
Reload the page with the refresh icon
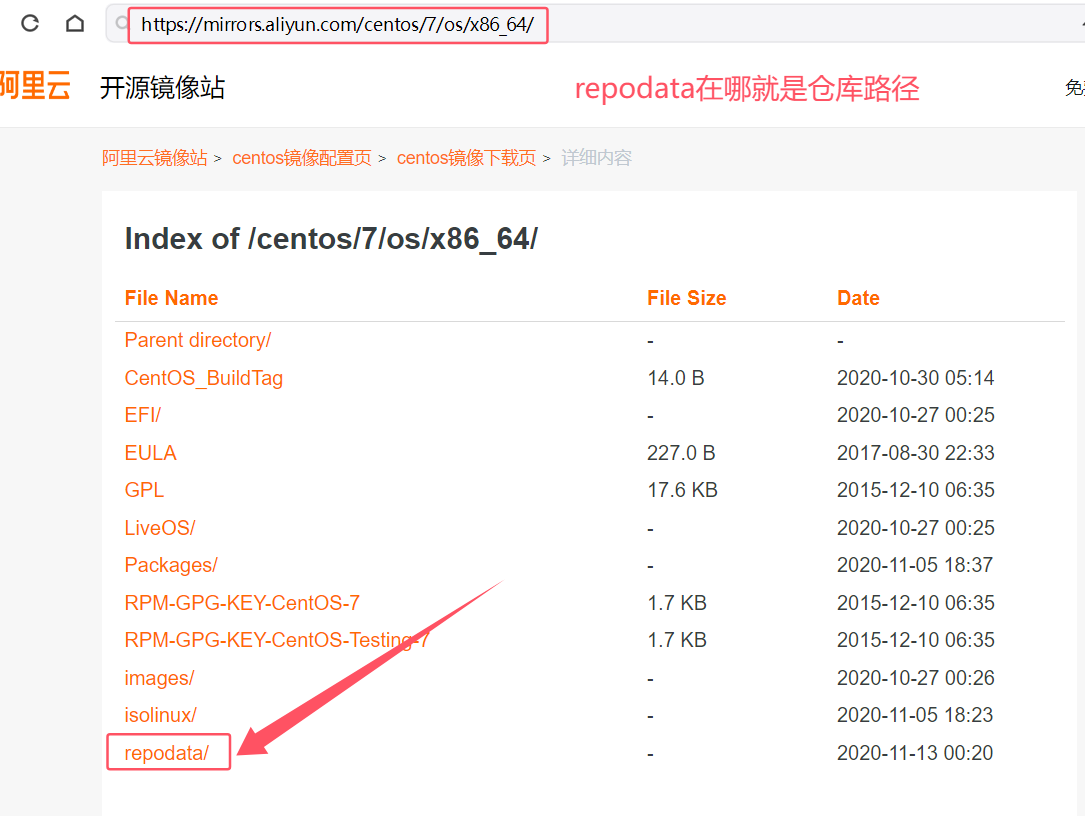coord(30,24)
